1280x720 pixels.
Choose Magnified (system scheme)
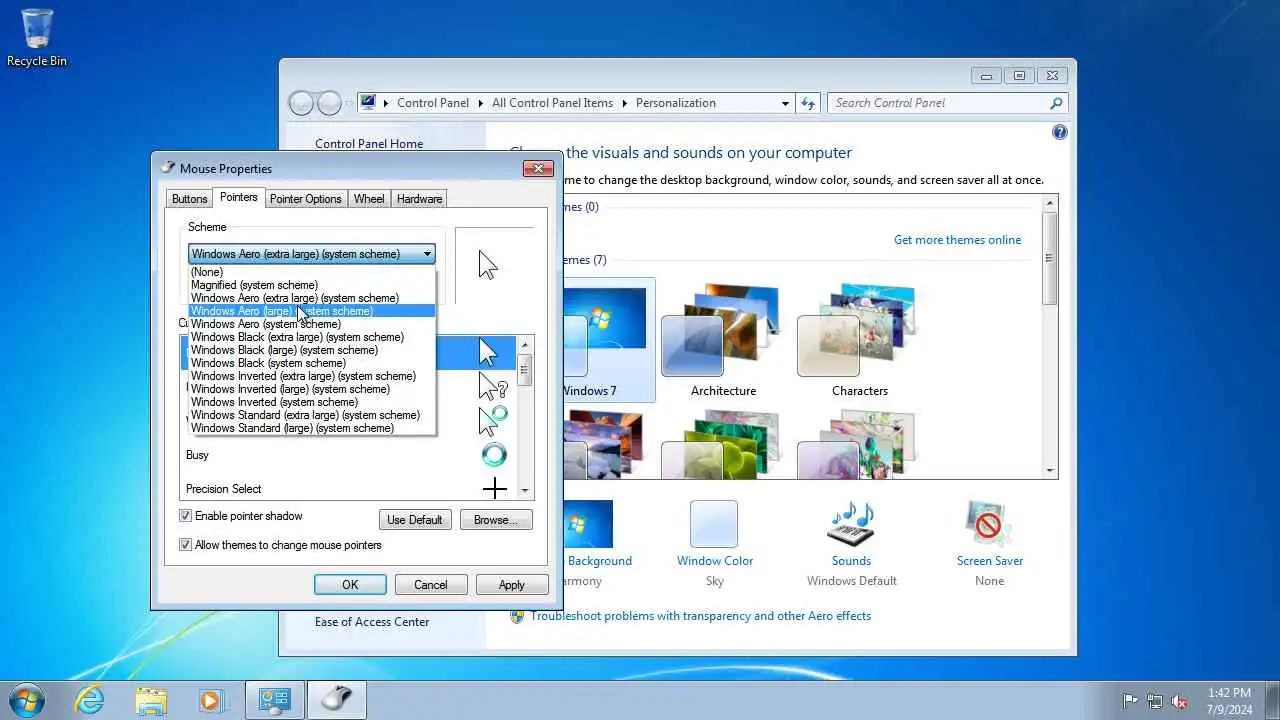(x=312, y=285)
